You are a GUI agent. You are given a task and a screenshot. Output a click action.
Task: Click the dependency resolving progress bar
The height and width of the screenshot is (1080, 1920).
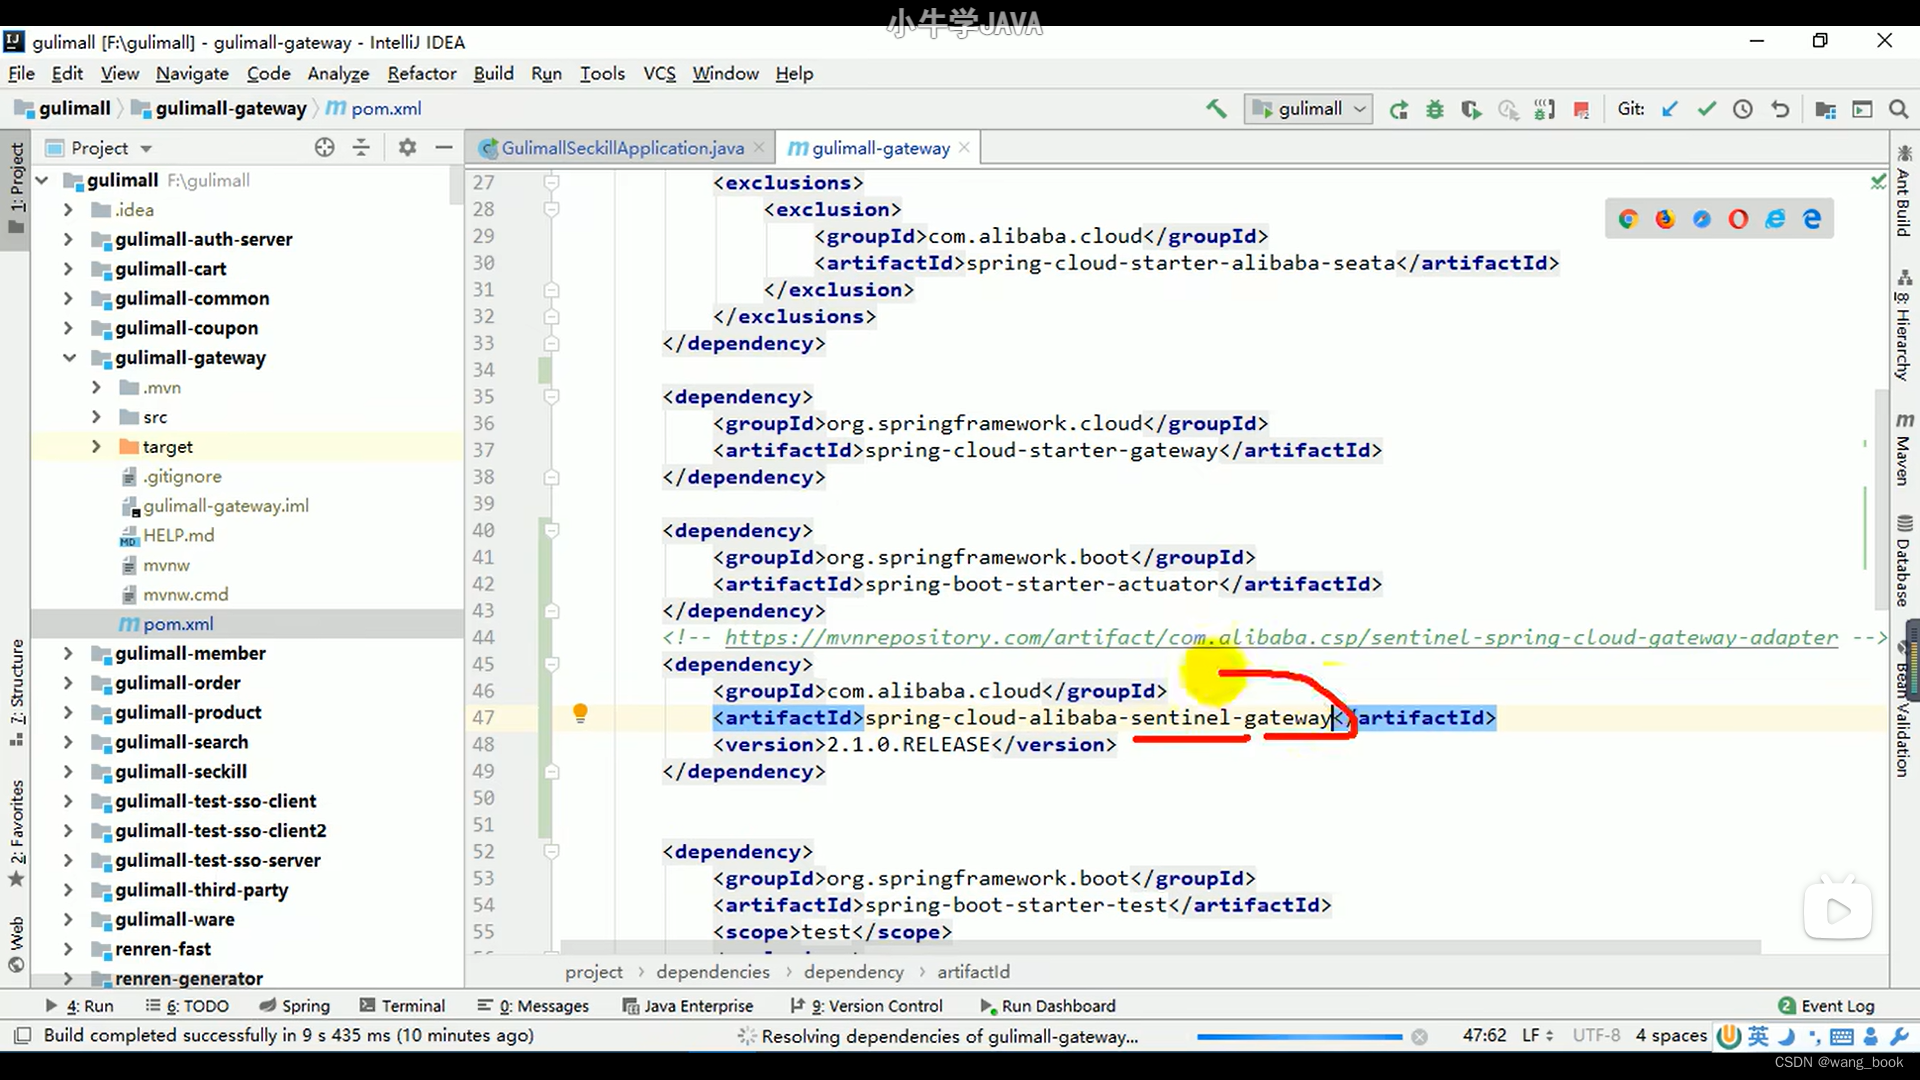click(x=1299, y=1037)
